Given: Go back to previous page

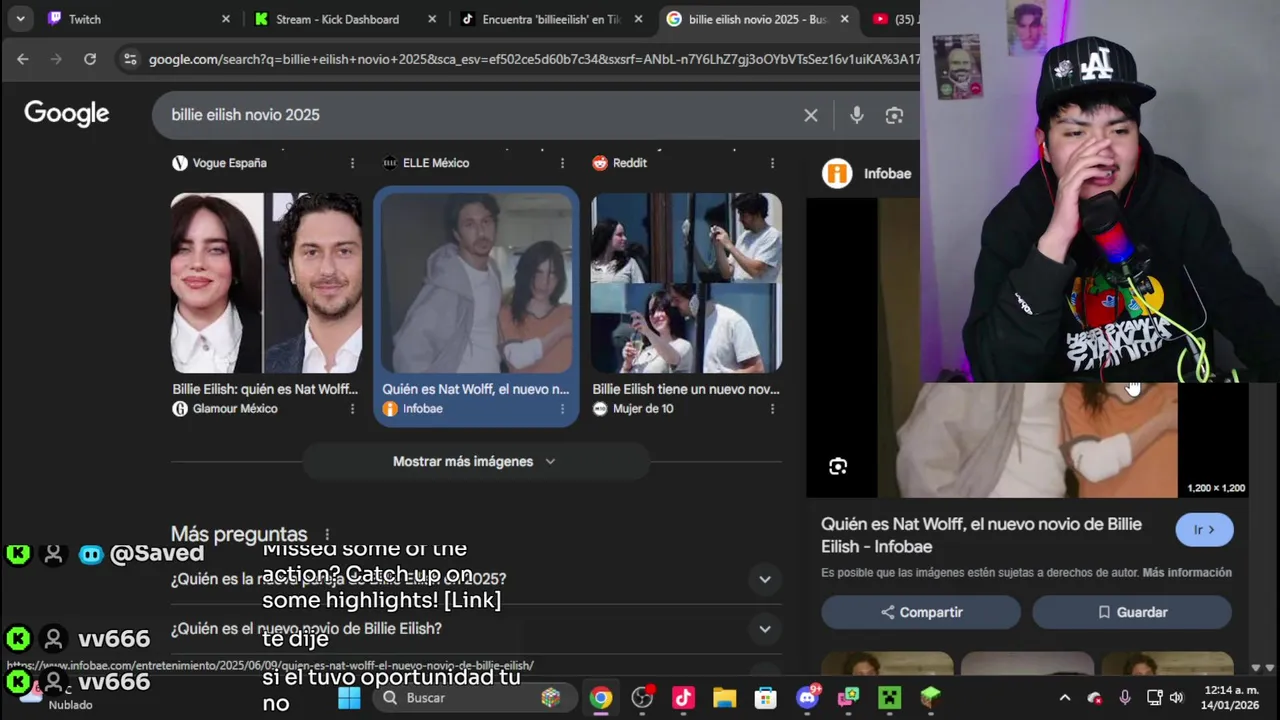Looking at the screenshot, I should (x=22, y=59).
